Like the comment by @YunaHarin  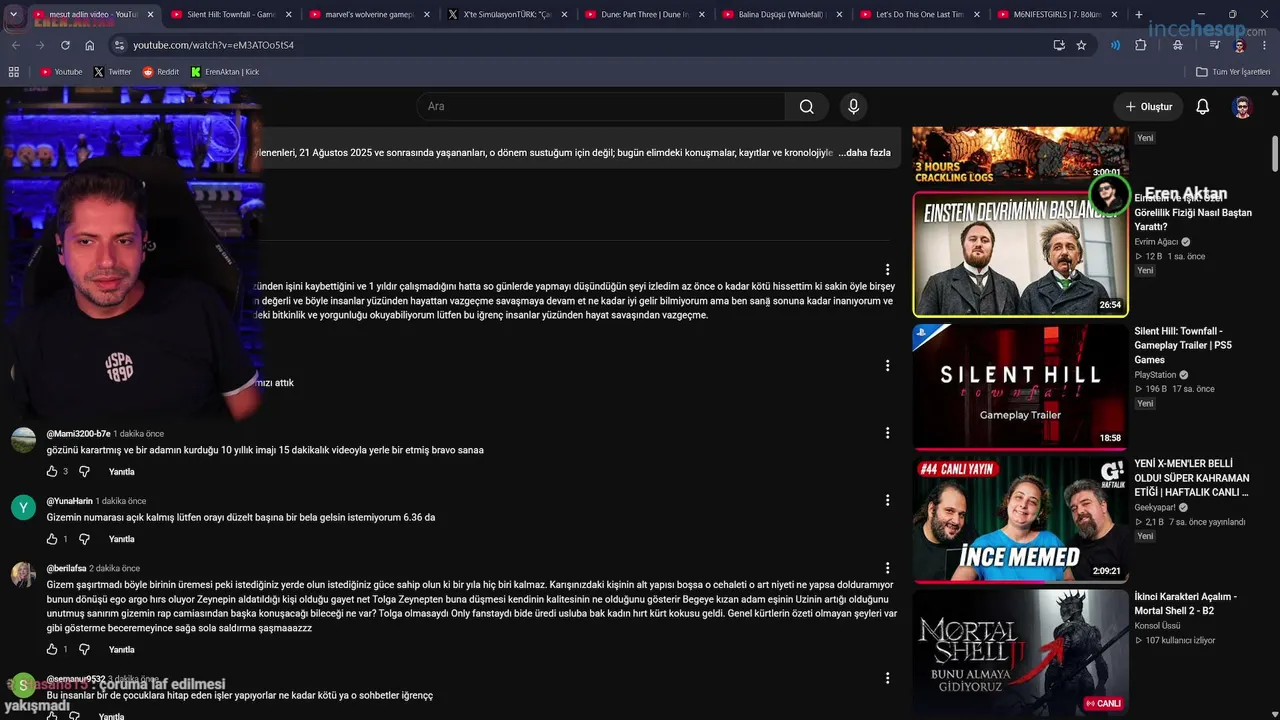(52, 539)
